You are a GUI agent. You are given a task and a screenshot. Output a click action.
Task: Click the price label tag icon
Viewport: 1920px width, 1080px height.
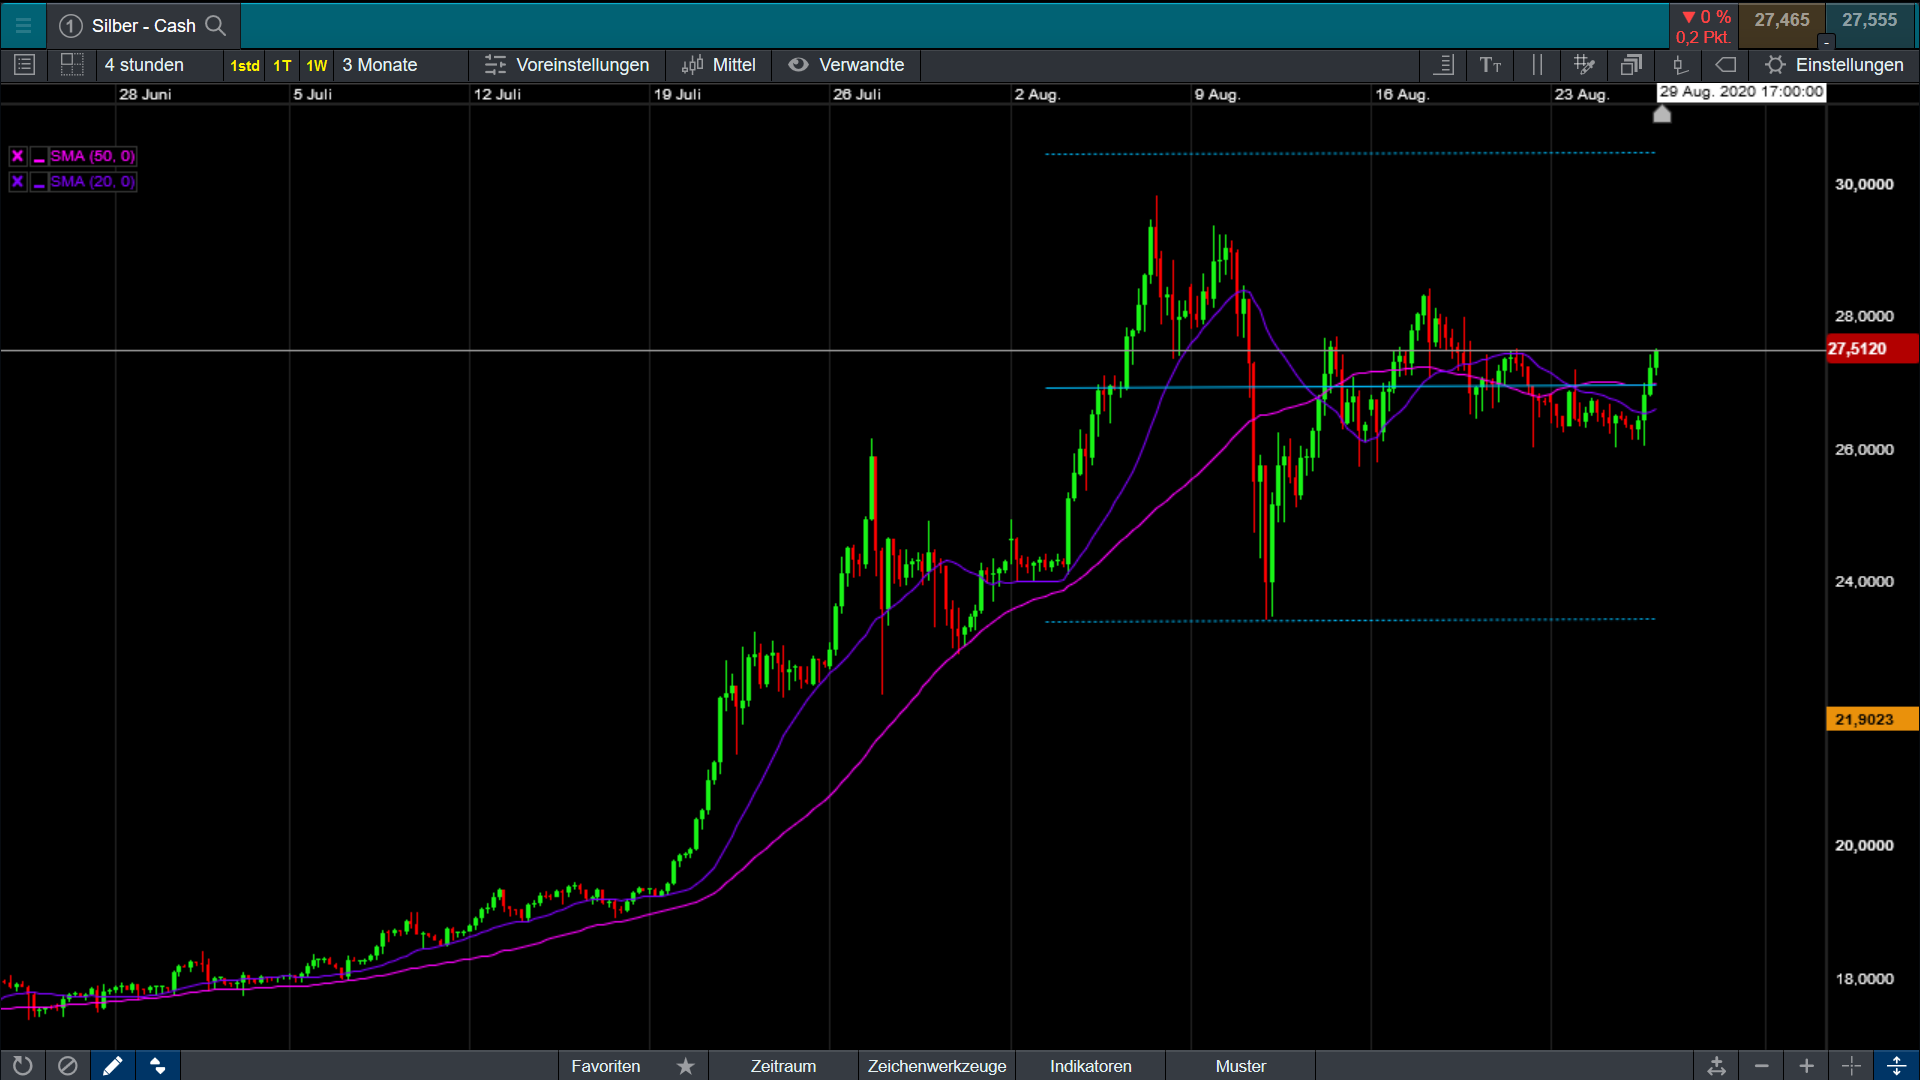coord(1726,65)
